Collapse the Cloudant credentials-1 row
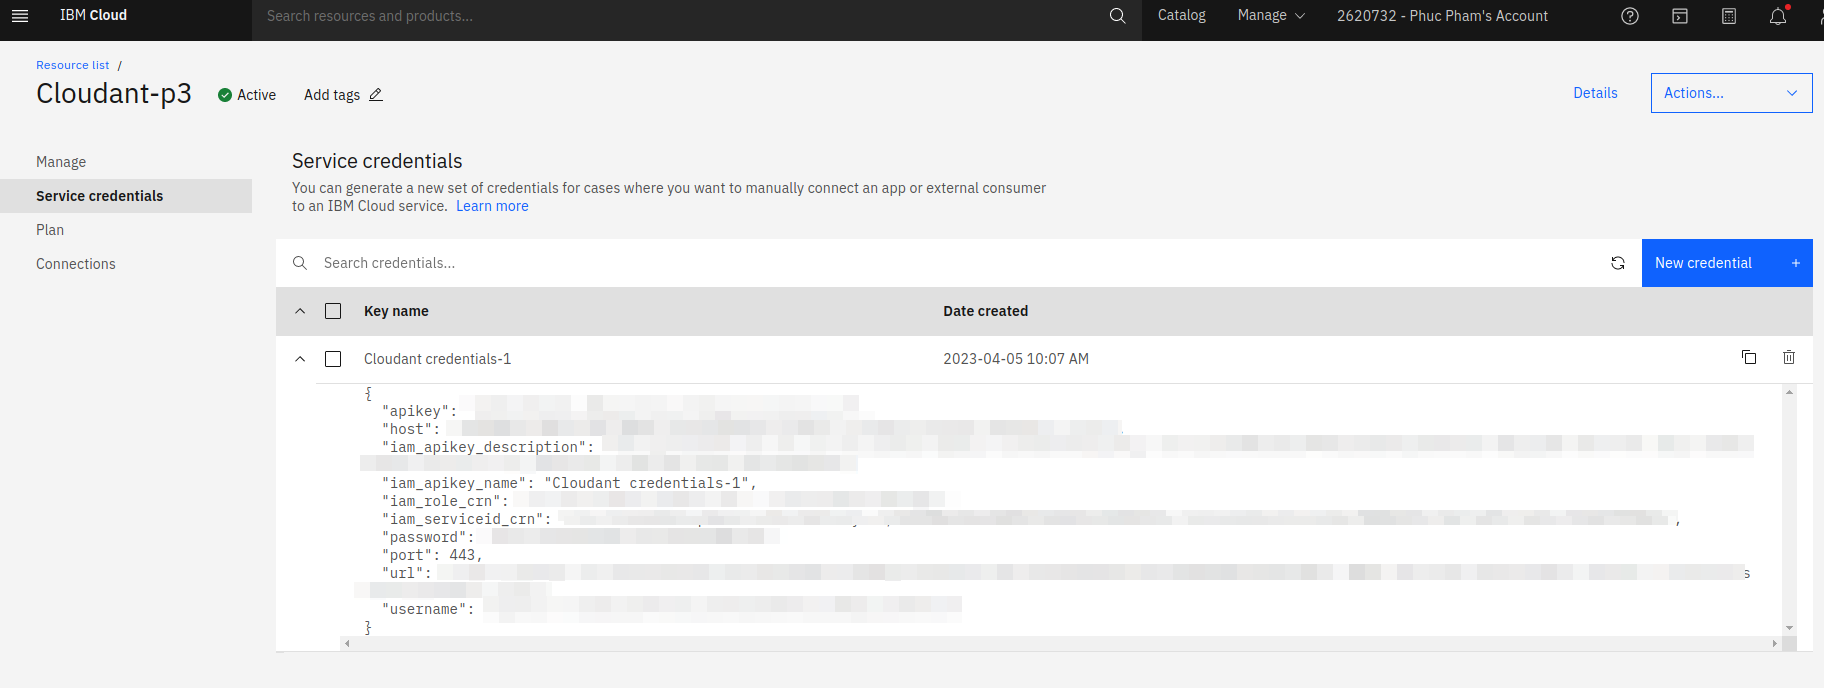The image size is (1824, 688). 300,359
